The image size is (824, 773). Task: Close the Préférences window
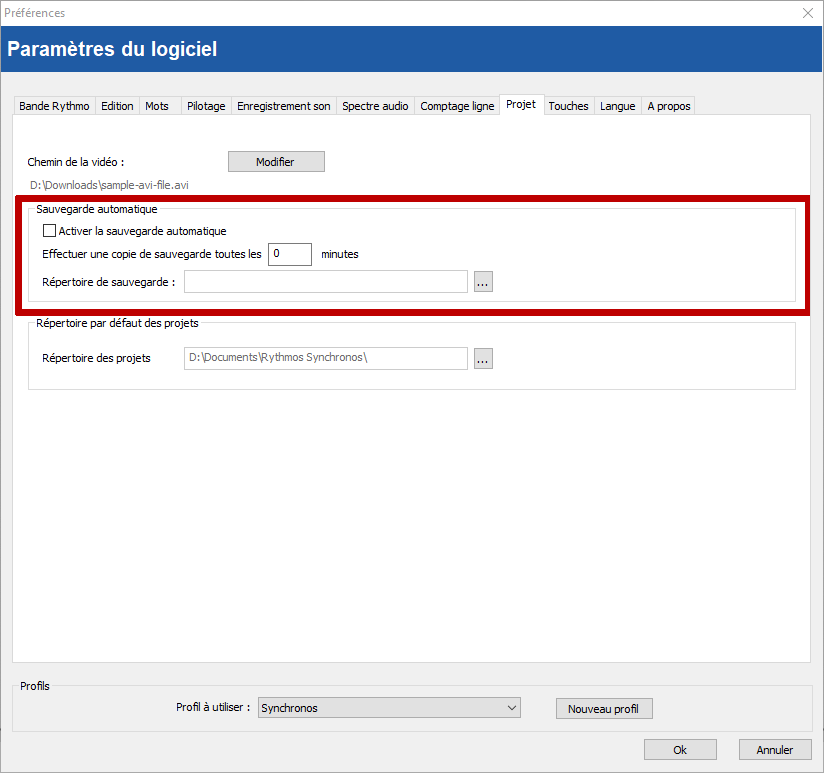(808, 13)
